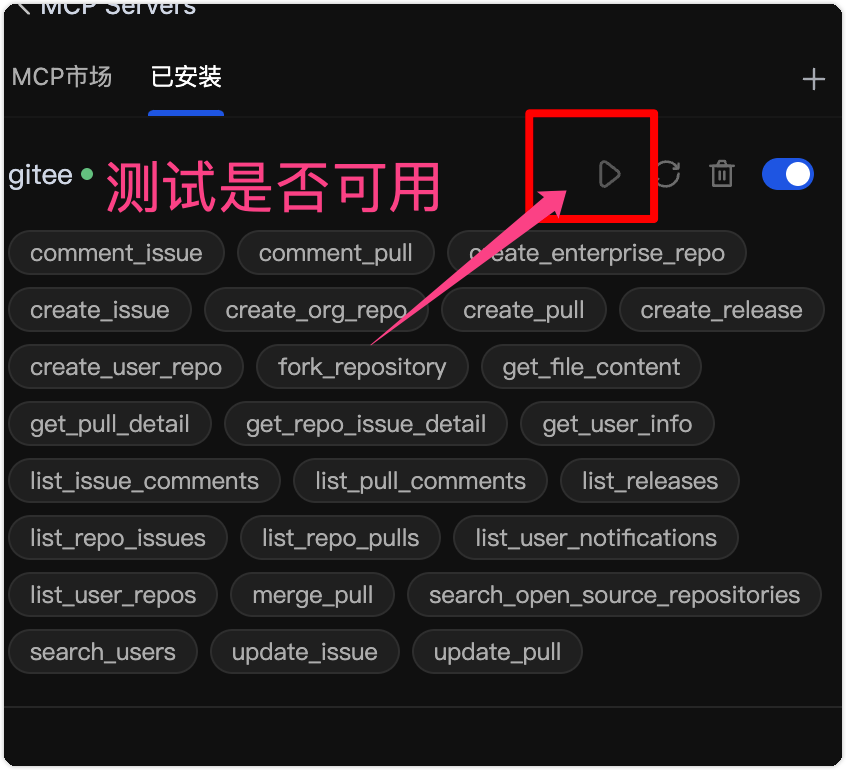Image resolution: width=846 pixels, height=770 pixels.
Task: Refresh the gitee MCP server
Action: pos(669,174)
